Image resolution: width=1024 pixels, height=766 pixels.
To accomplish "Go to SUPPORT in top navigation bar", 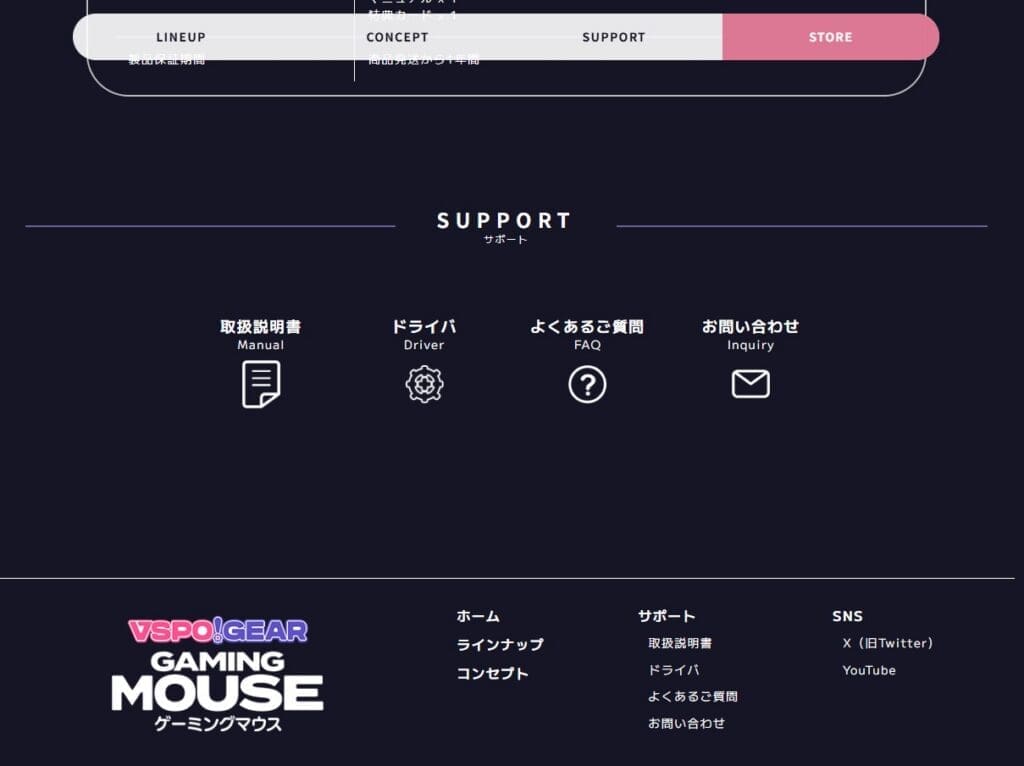I will [614, 37].
